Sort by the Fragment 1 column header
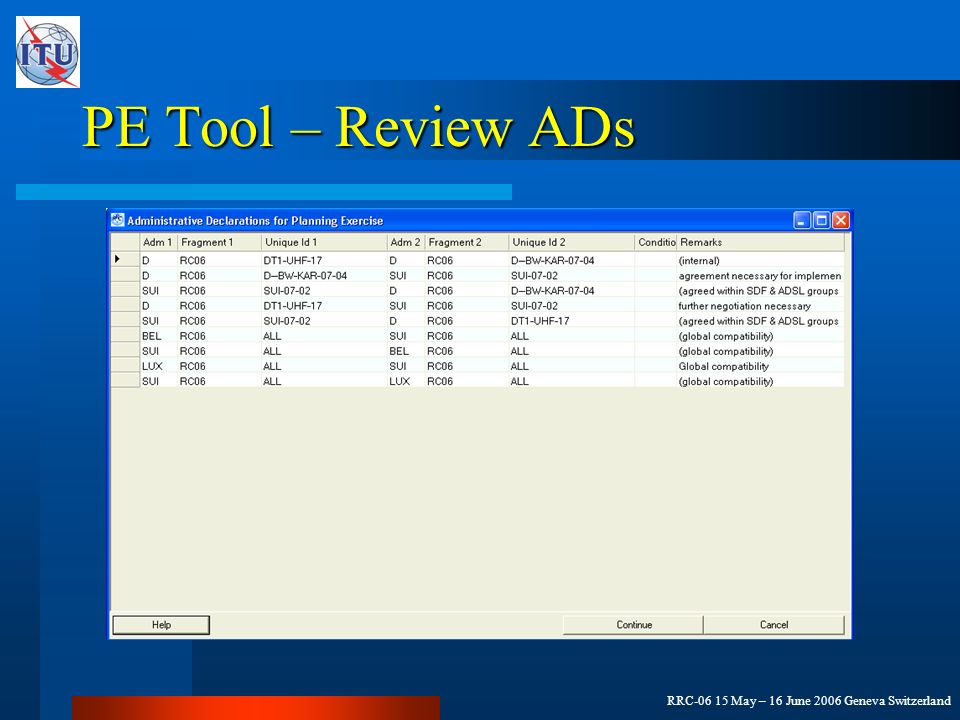Viewport: 960px width, 720px height. point(219,242)
